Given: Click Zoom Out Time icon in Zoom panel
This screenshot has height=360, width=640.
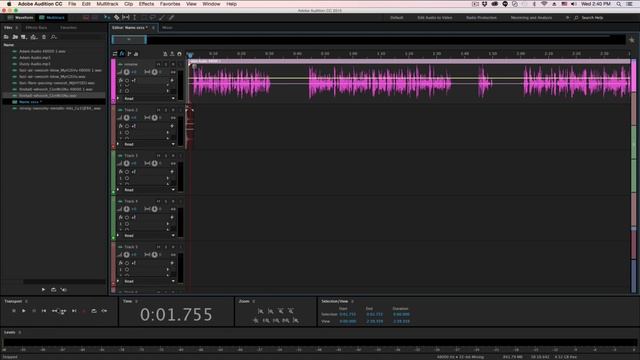Looking at the screenshot, I should [291, 311].
